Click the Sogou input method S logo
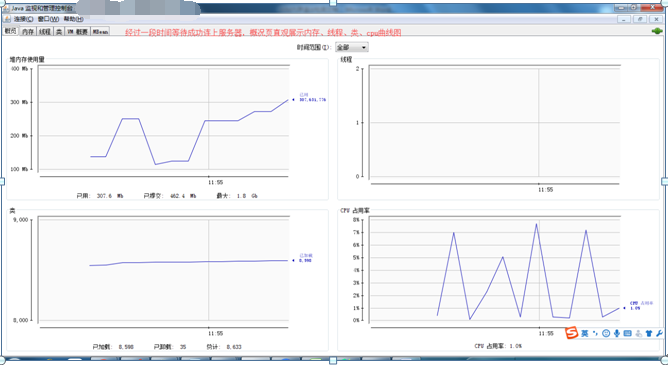The width and height of the screenshot is (668, 365). point(572,333)
